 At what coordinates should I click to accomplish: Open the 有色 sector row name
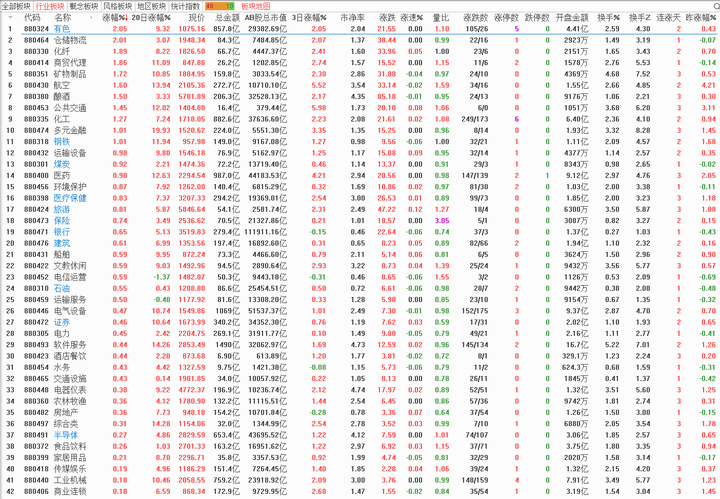point(62,28)
